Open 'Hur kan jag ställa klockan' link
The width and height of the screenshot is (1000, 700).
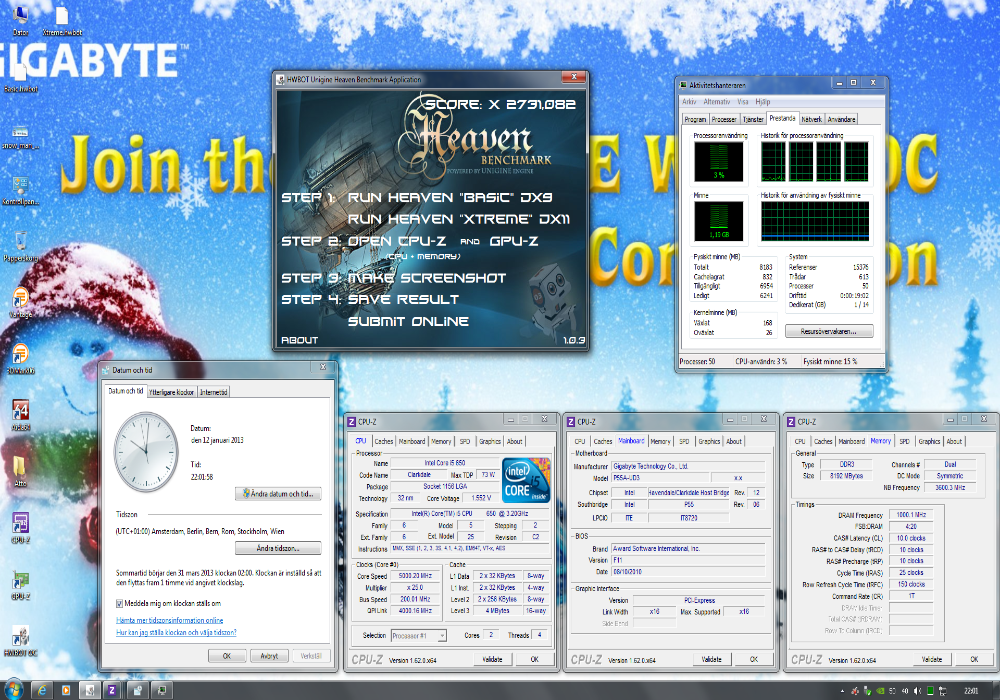click(x=176, y=632)
